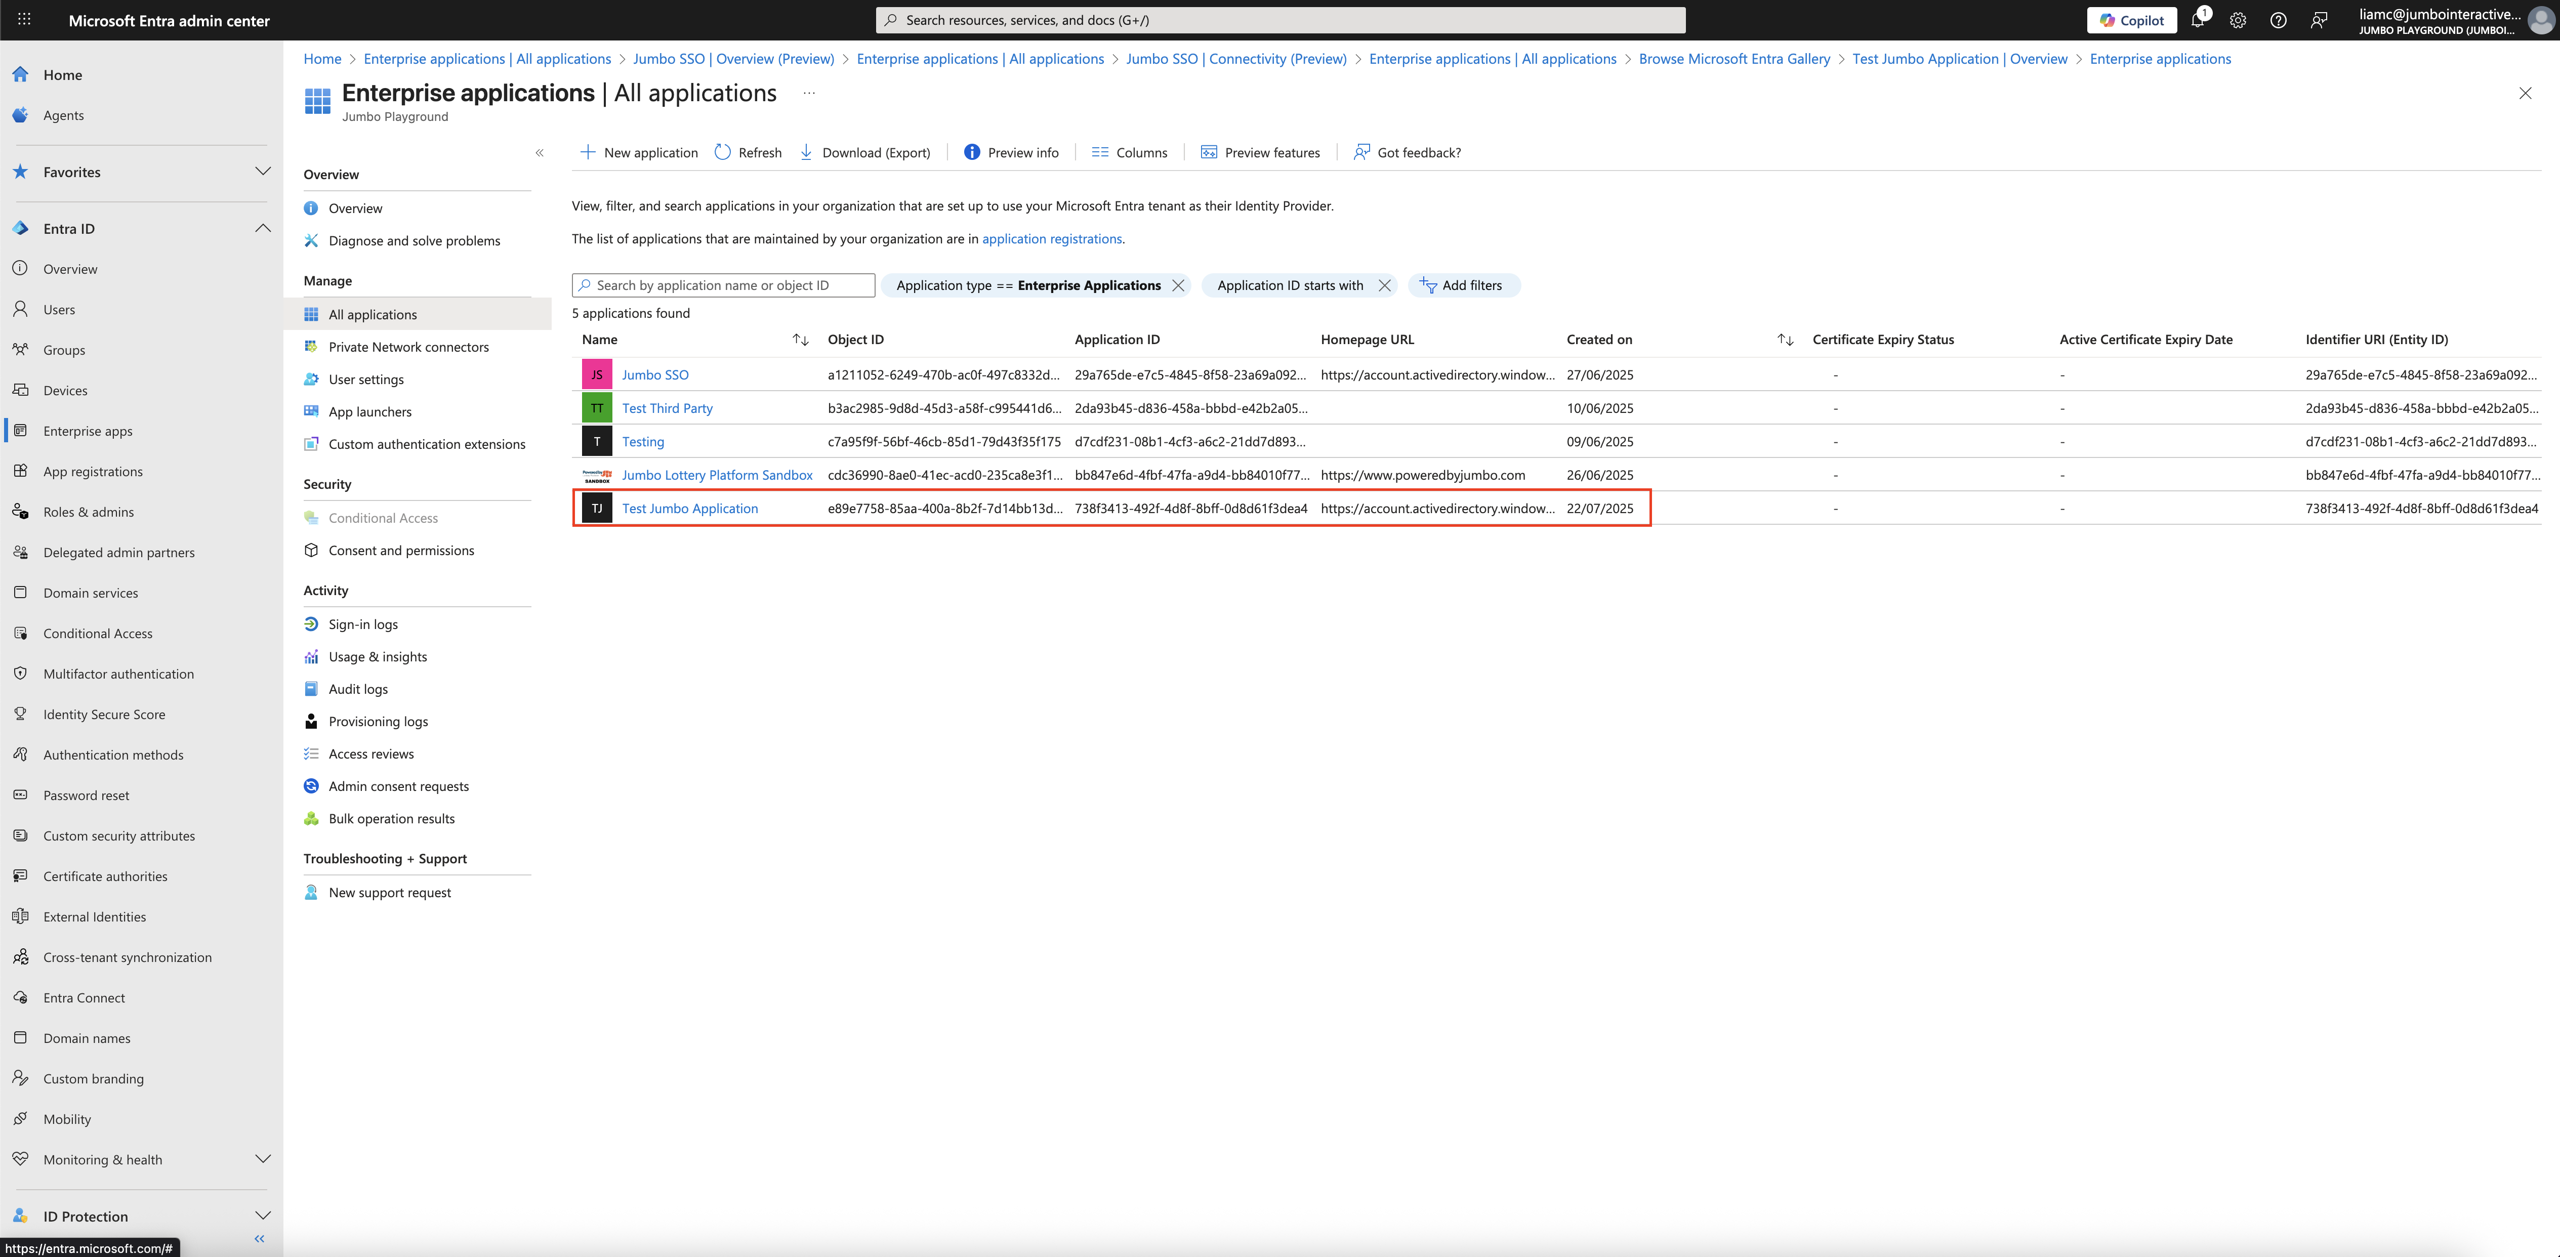Click the account avatar picture

coord(2540,20)
